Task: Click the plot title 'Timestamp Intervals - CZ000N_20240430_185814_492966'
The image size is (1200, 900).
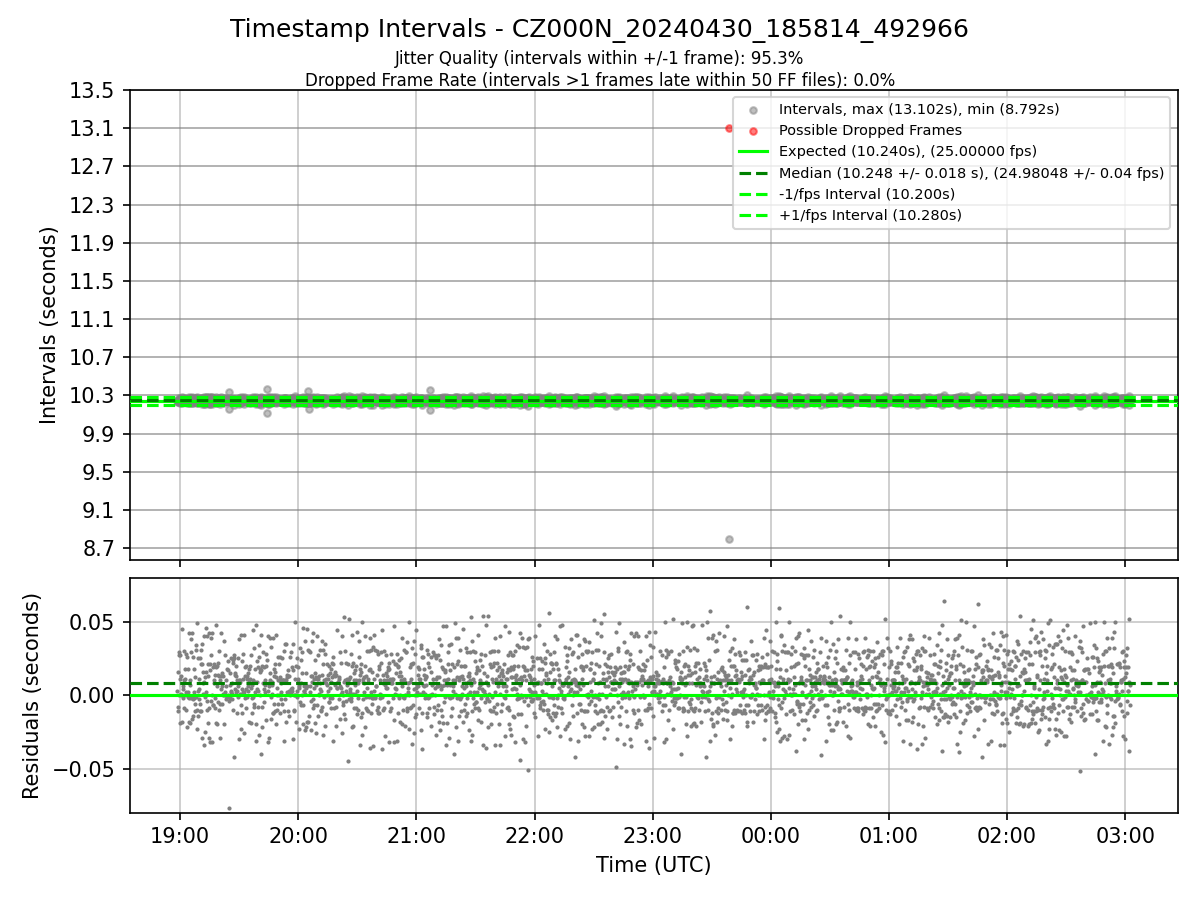Action: click(599, 29)
